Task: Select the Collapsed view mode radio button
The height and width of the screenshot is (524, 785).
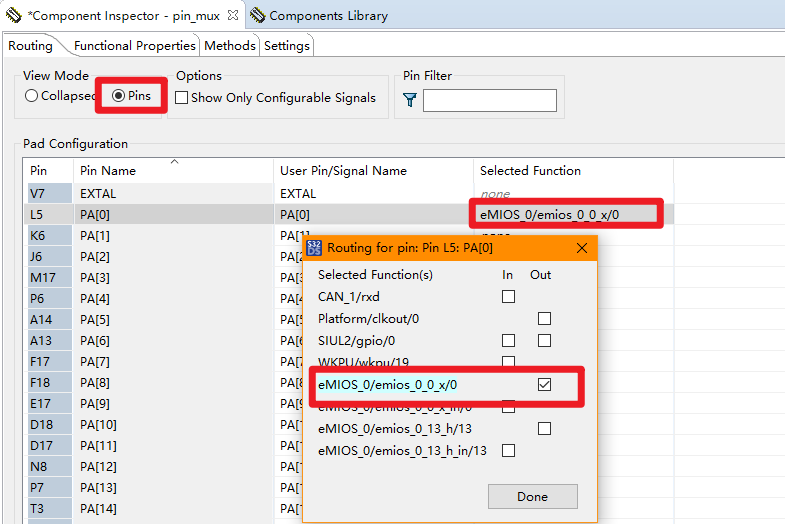Action: pyautogui.click(x=32, y=96)
